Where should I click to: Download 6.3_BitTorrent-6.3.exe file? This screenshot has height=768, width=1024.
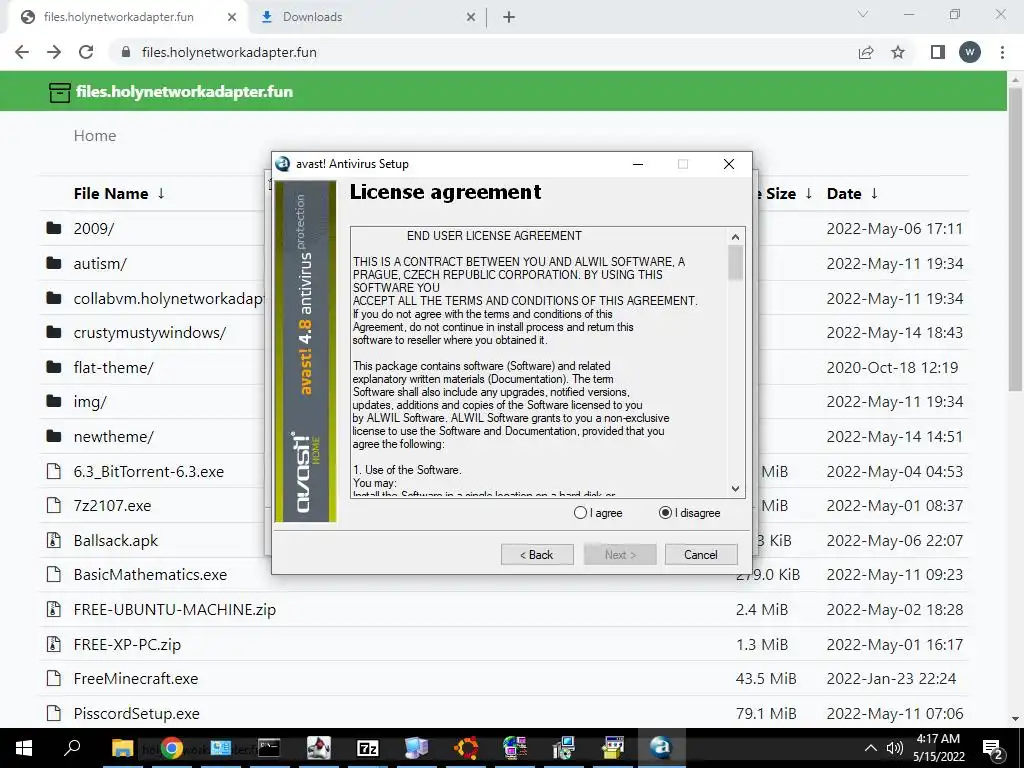149,472
